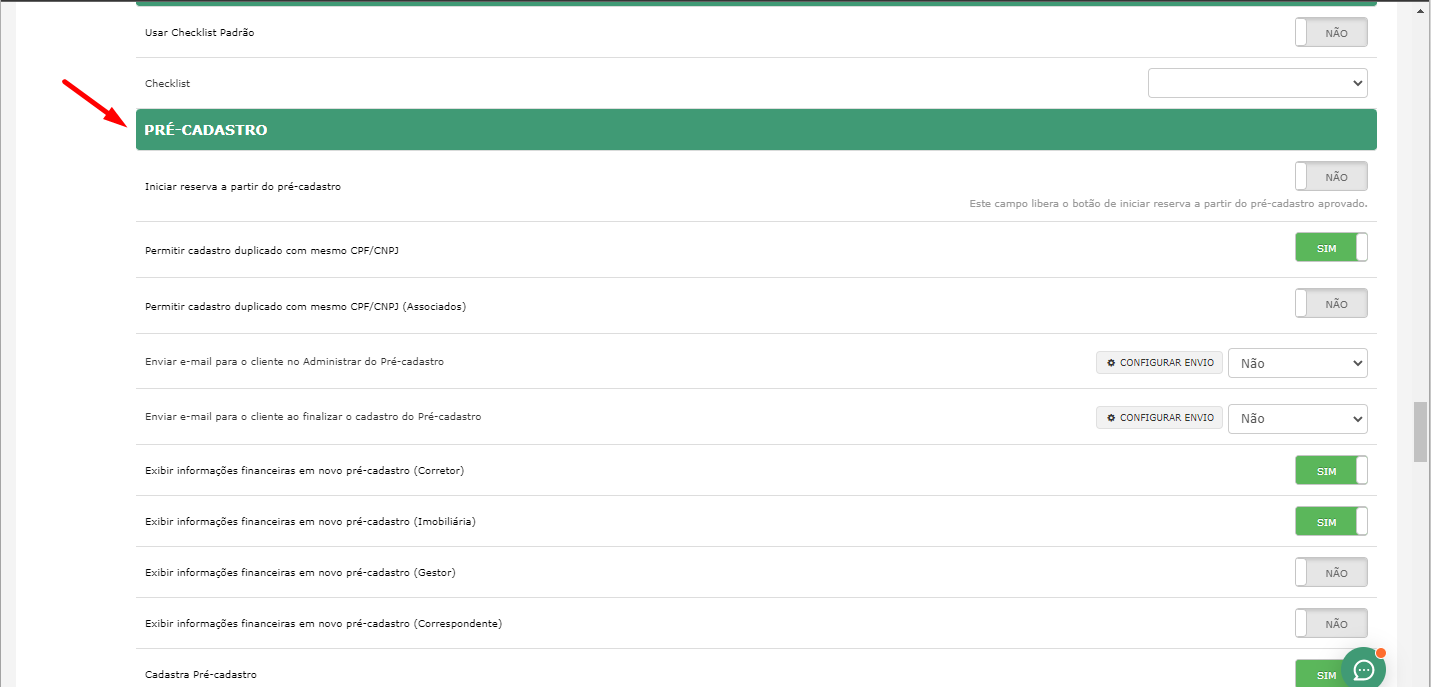Toggle Usar Checklist Padrão switch
This screenshot has width=1431, height=687.
(1331, 33)
